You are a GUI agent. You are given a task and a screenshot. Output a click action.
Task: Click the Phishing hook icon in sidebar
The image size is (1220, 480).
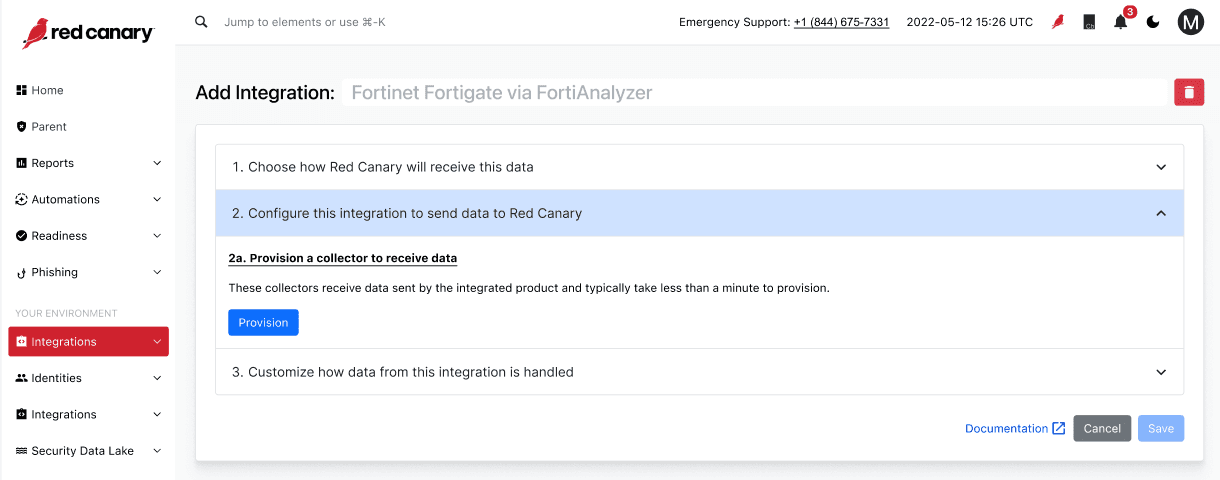(21, 273)
